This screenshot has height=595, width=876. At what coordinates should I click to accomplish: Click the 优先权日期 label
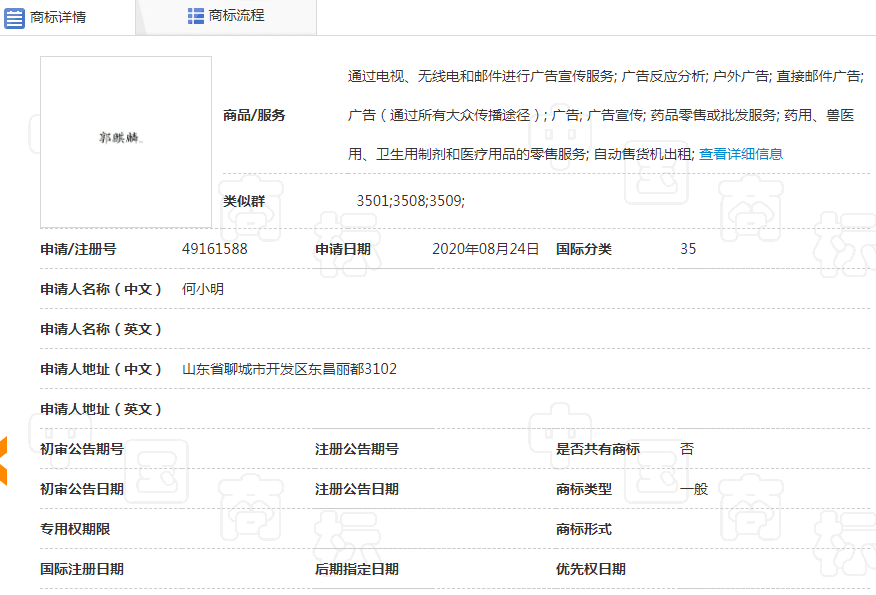[591, 569]
